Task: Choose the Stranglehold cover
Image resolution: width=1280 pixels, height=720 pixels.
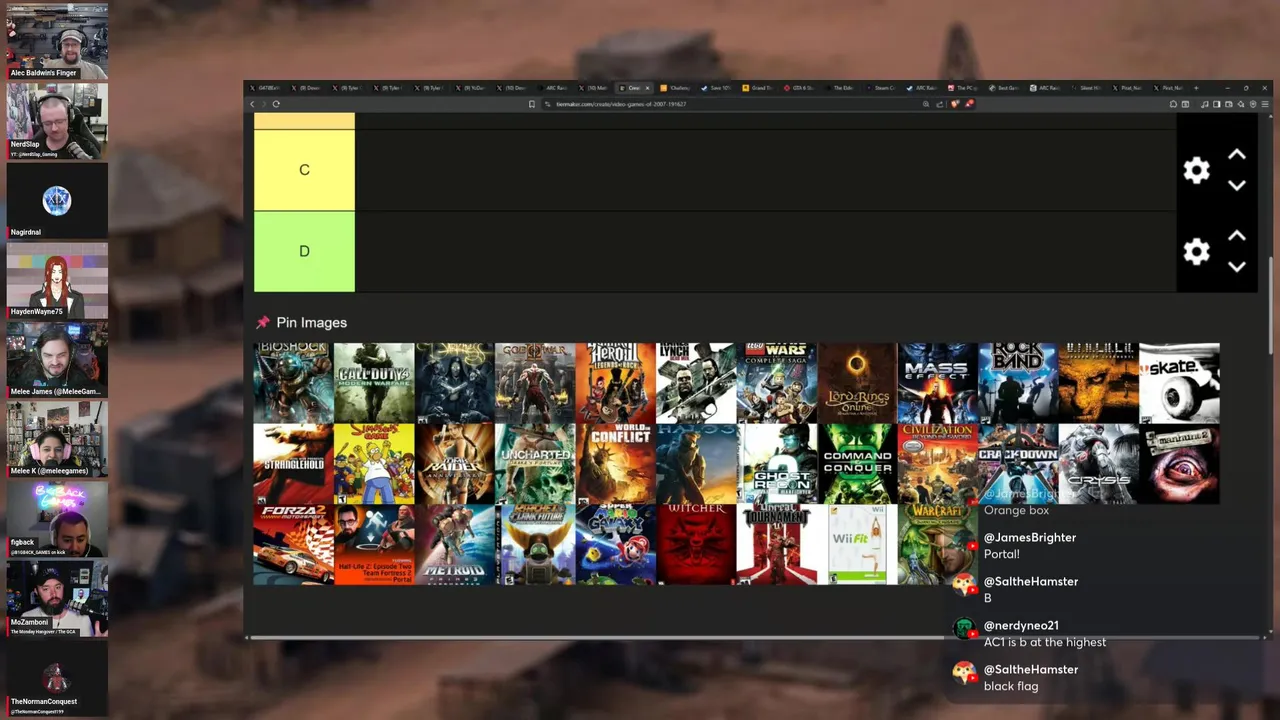Action: tap(293, 464)
